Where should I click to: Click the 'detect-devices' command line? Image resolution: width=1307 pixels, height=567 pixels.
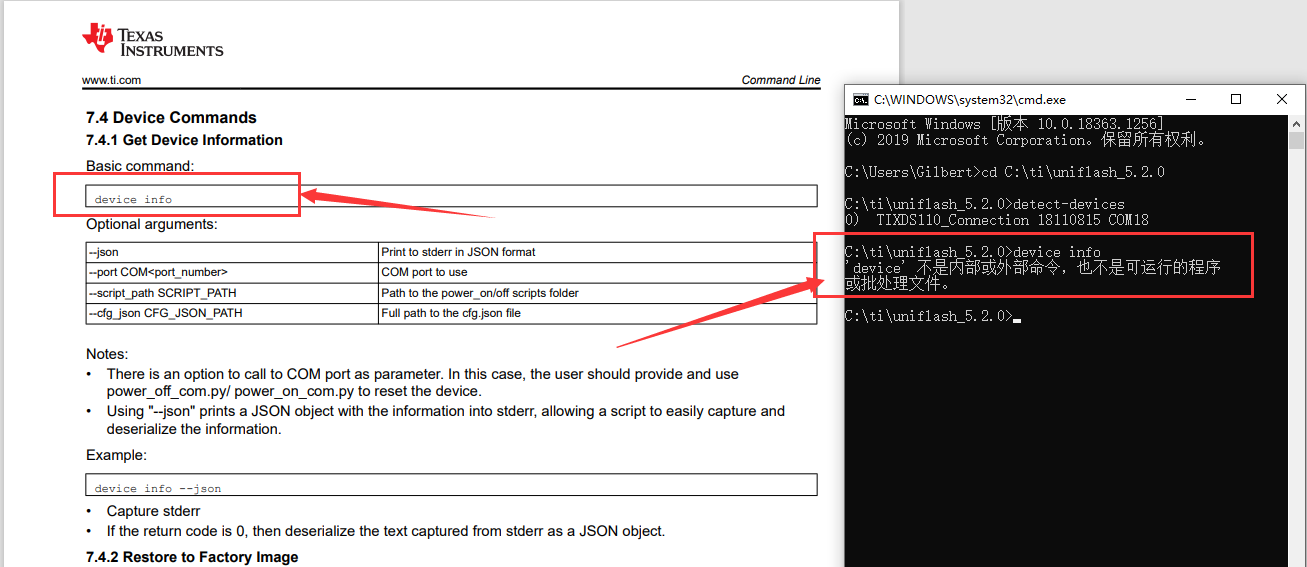[x=985, y=204]
